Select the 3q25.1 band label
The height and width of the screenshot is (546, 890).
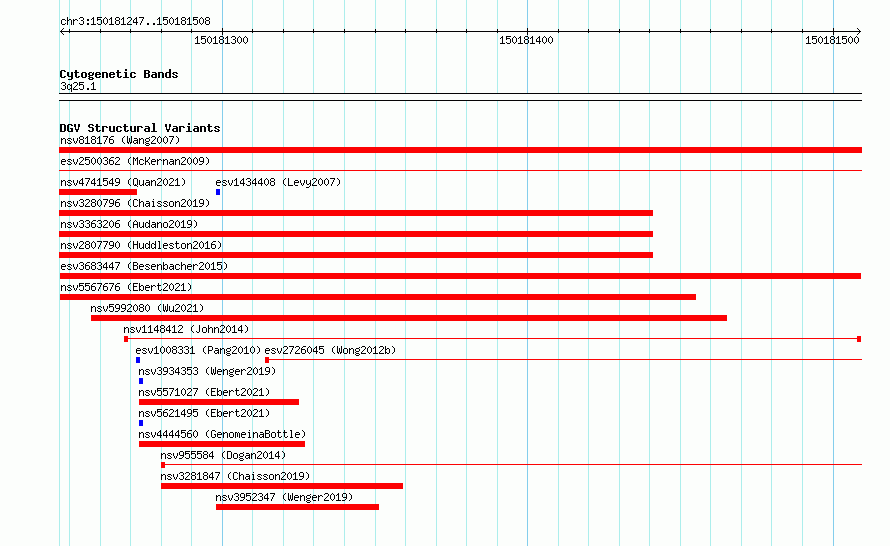pos(78,86)
